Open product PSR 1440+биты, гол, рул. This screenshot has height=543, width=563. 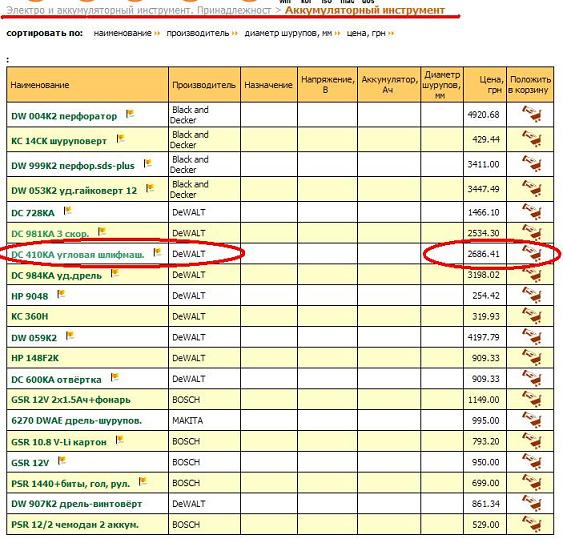coord(70,484)
